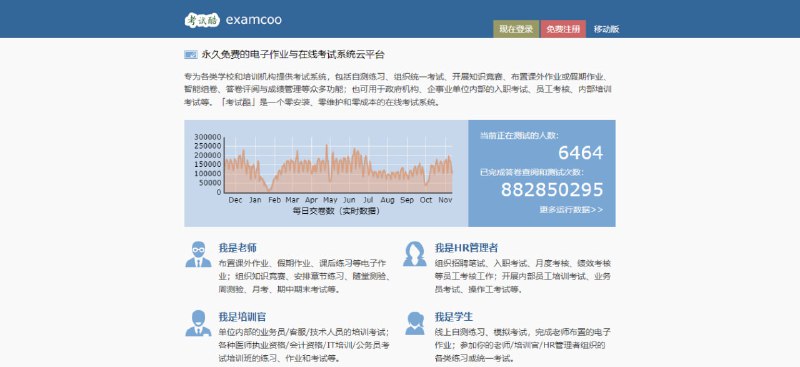Click the heading 永久免费的电子作业与在线考试系统云平台
800x367 pixels.
[293, 54]
